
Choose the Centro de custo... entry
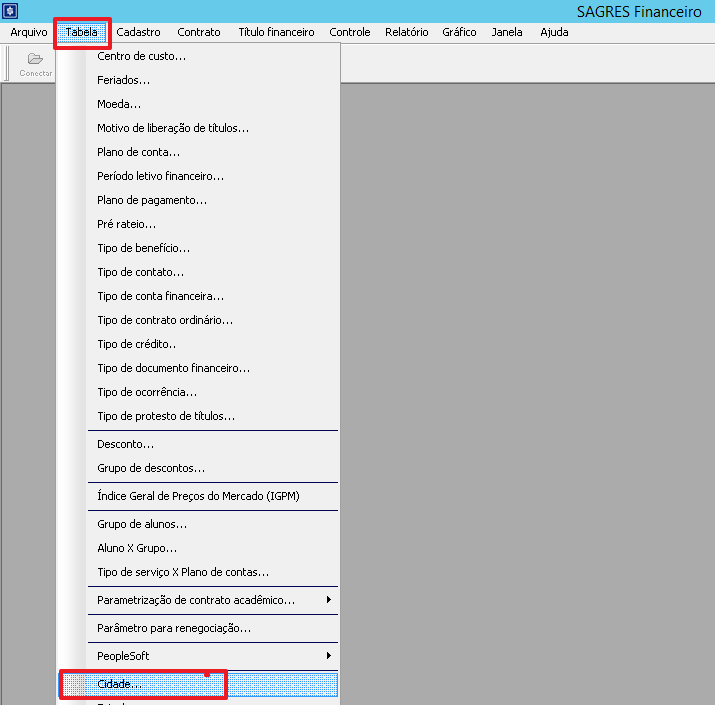(x=141, y=56)
